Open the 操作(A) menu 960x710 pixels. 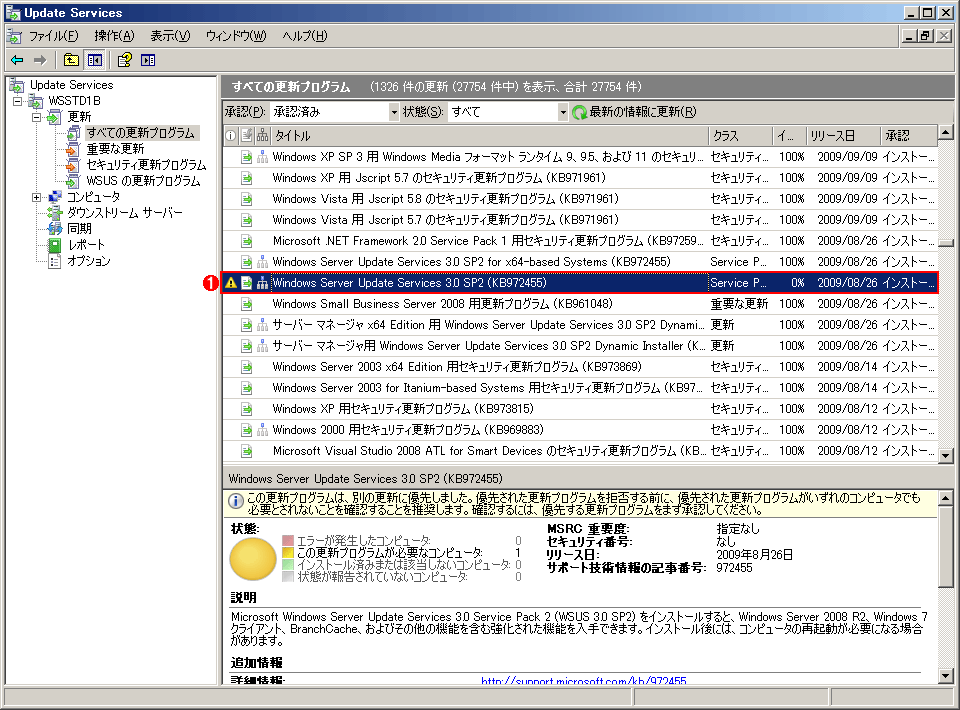coord(114,36)
